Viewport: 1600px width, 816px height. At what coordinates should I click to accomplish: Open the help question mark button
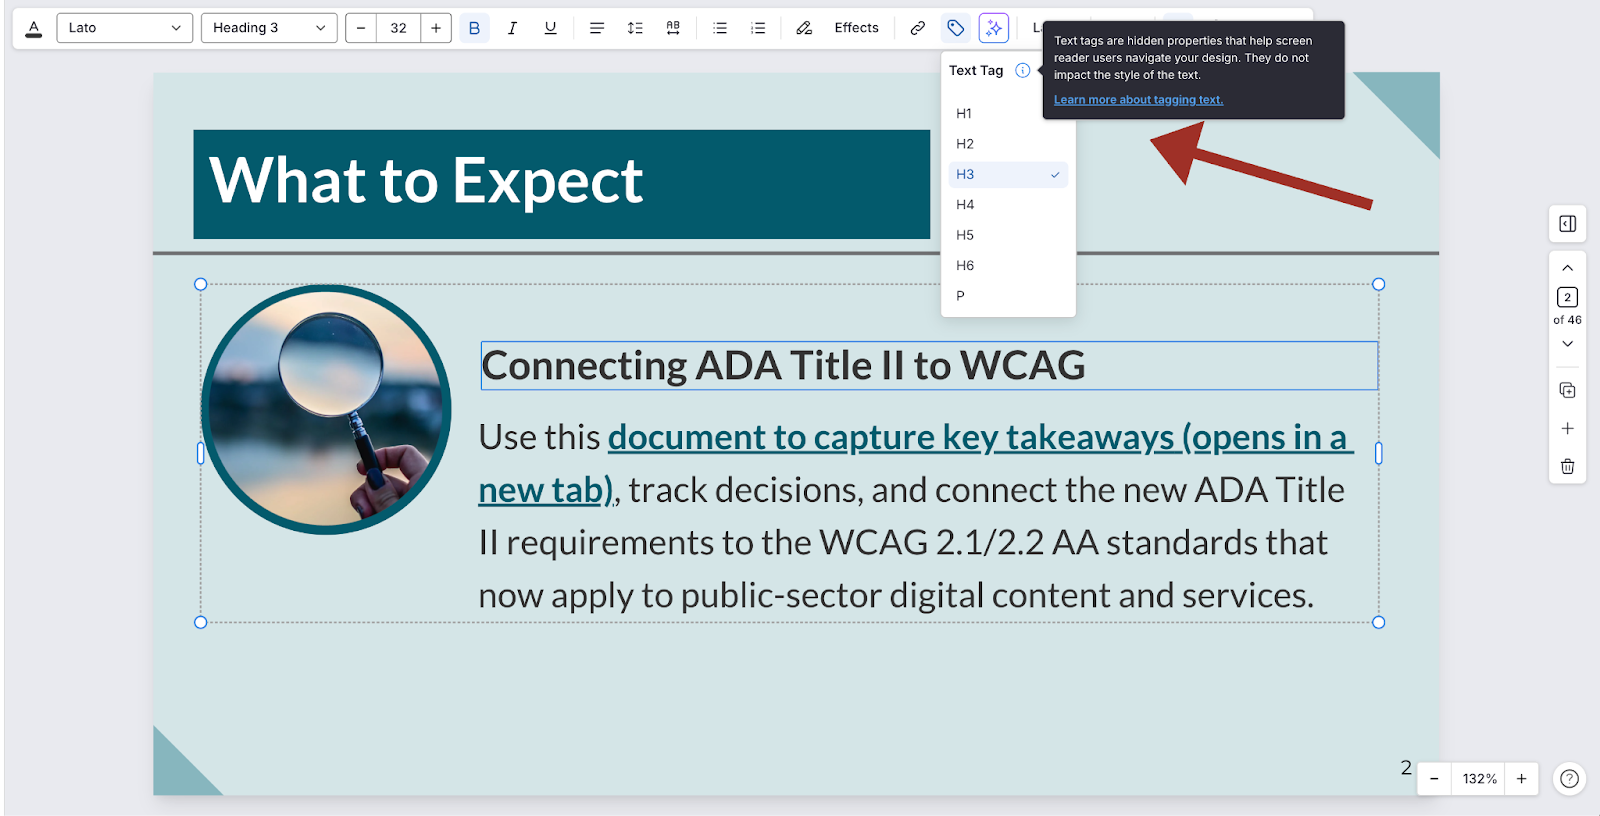(1570, 779)
